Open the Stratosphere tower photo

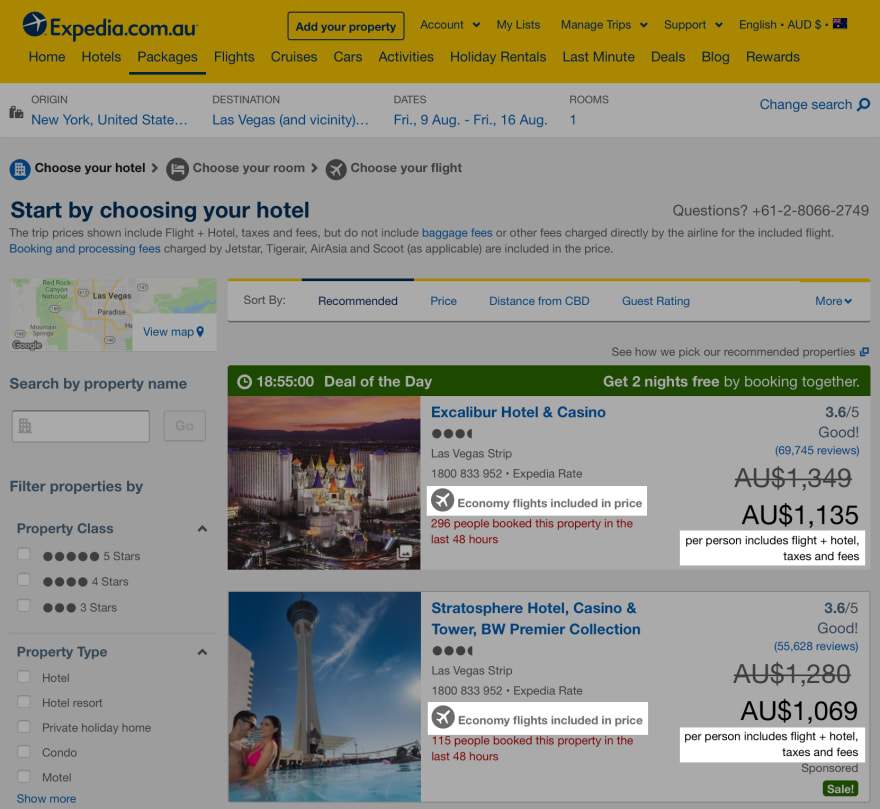(324, 697)
